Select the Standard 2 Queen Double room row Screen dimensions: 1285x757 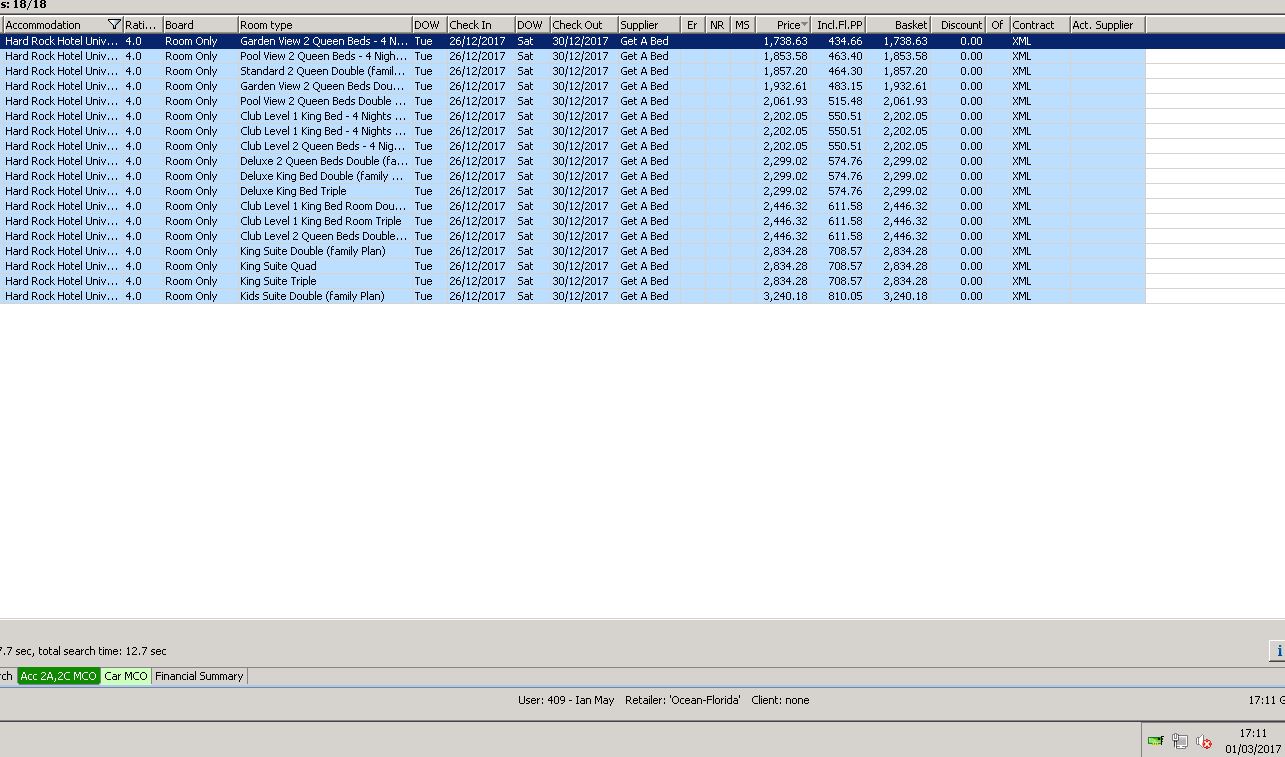click(572, 71)
